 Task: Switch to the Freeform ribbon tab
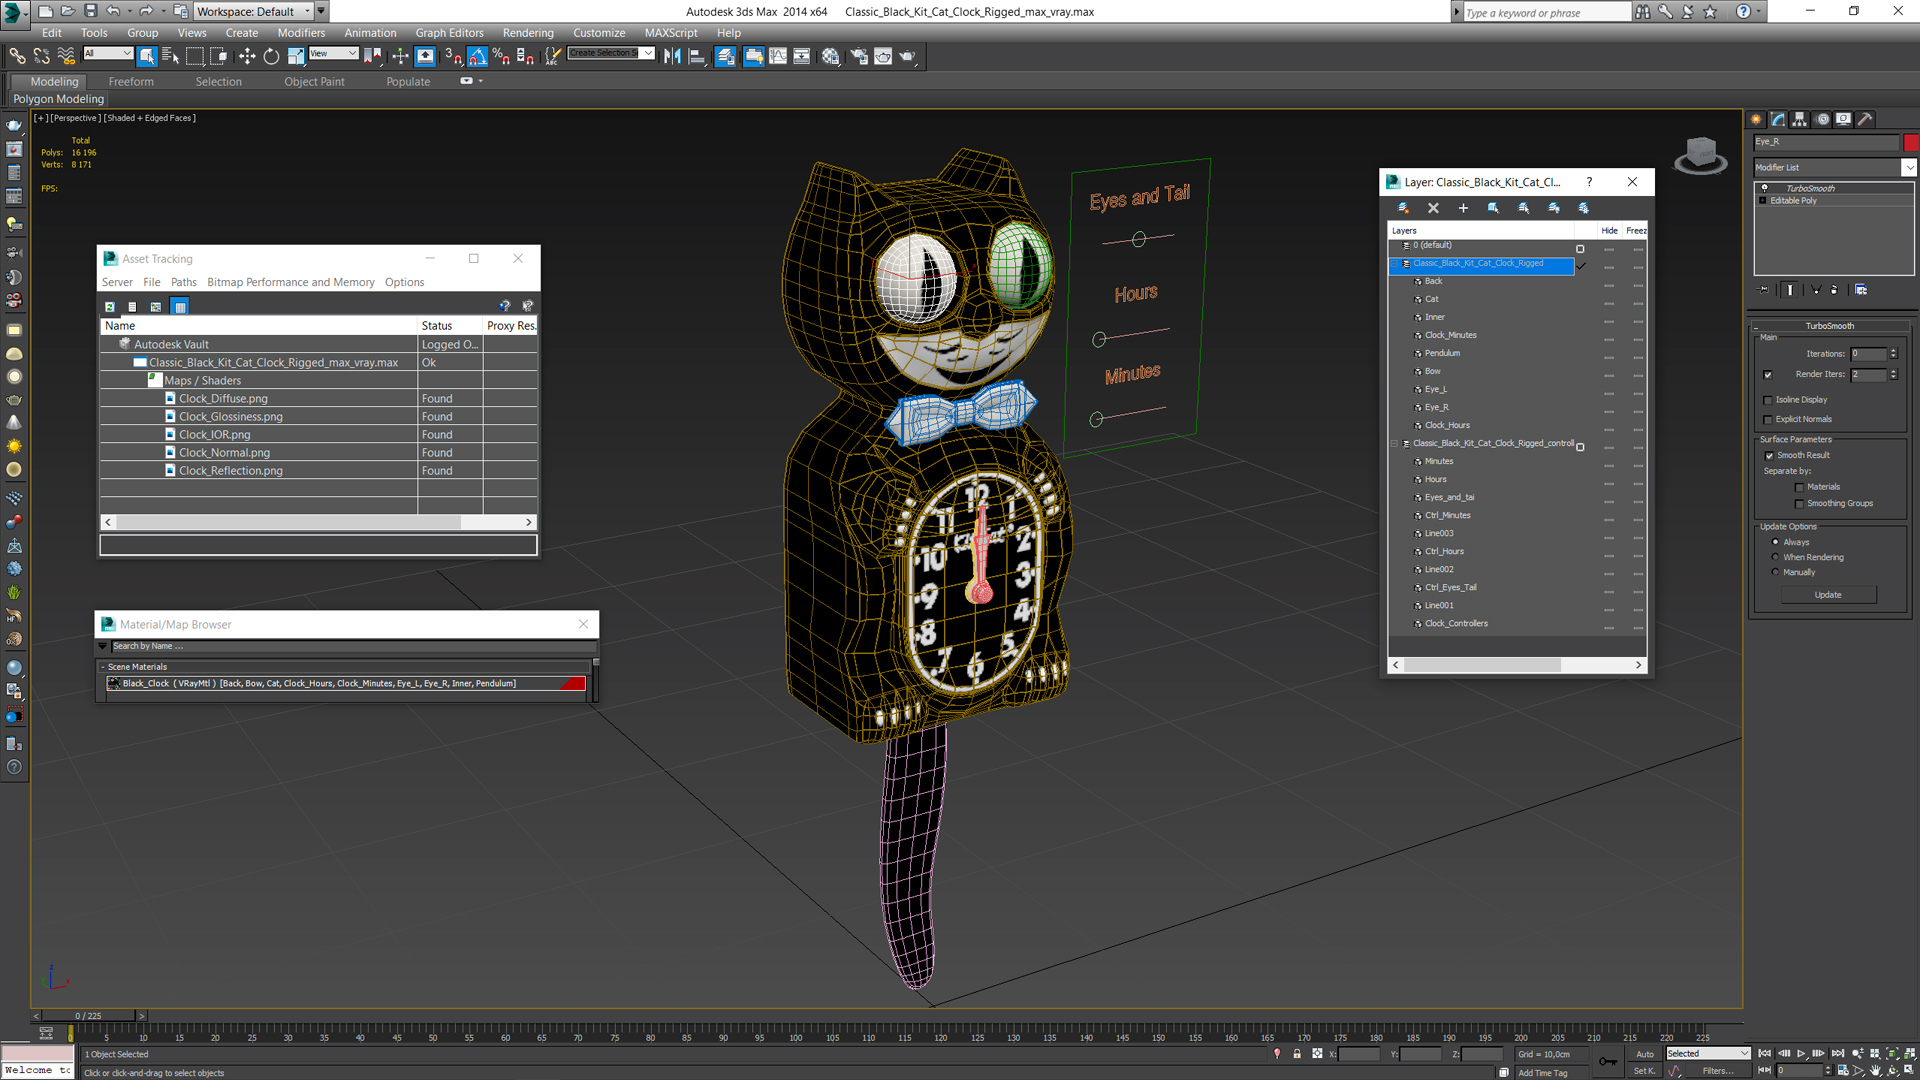[x=131, y=82]
